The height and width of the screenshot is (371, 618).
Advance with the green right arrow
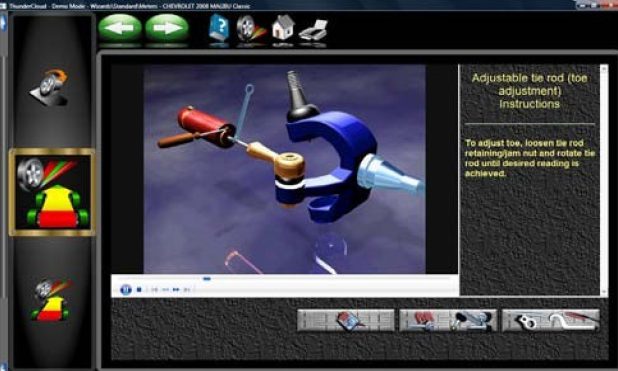167,28
